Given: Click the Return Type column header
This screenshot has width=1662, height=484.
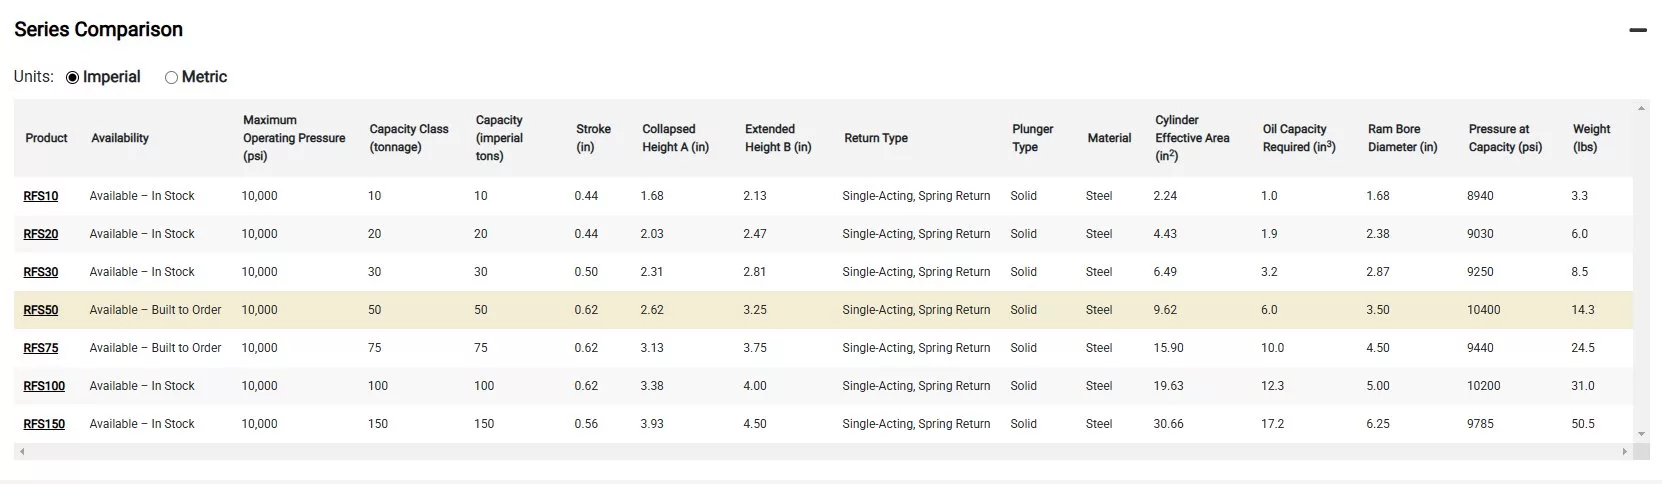Looking at the screenshot, I should (876, 138).
